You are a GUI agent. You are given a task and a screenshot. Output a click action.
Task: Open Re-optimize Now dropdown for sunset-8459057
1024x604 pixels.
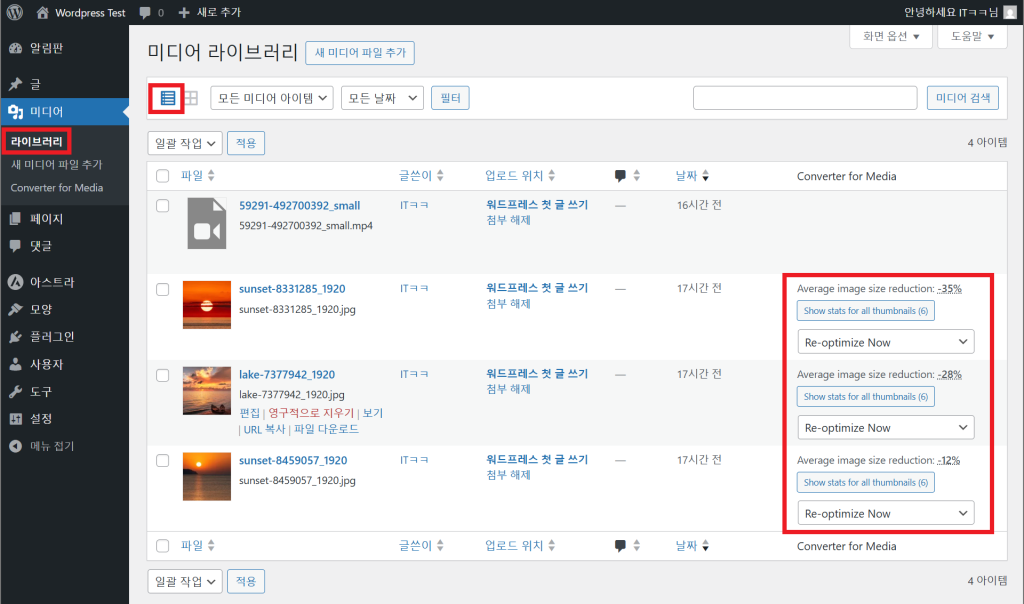pos(886,513)
